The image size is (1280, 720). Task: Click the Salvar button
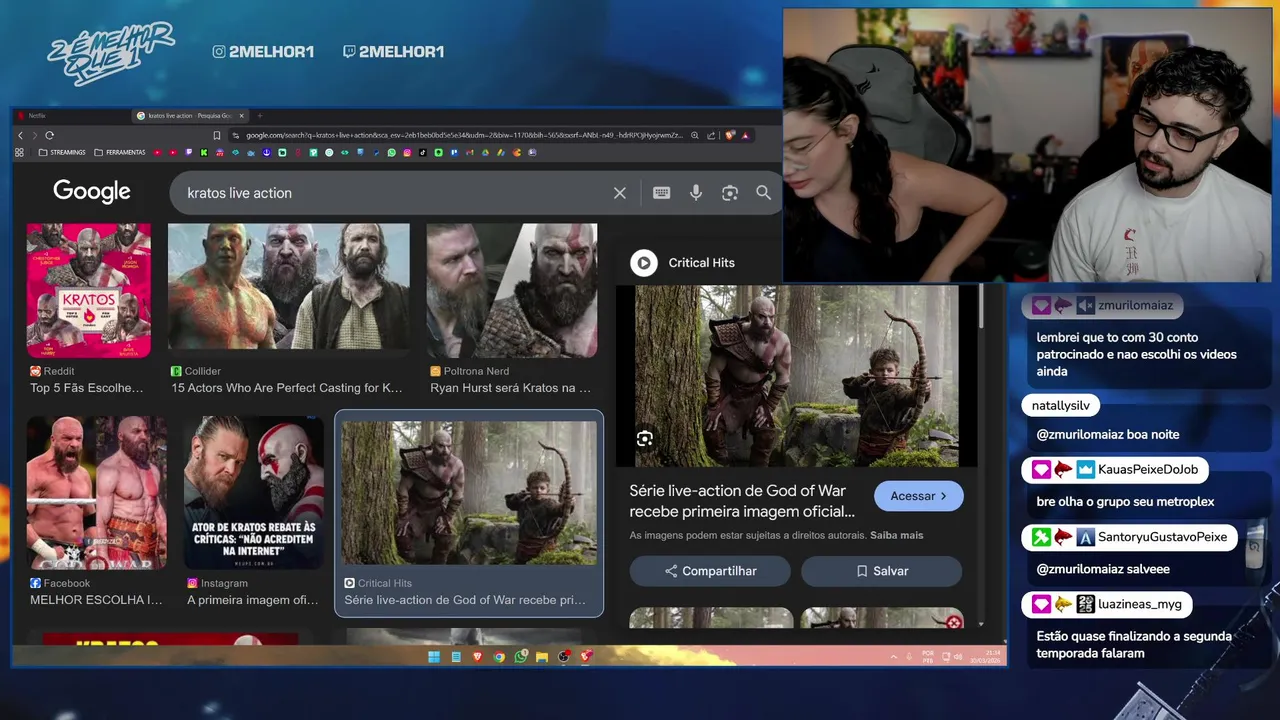point(881,571)
